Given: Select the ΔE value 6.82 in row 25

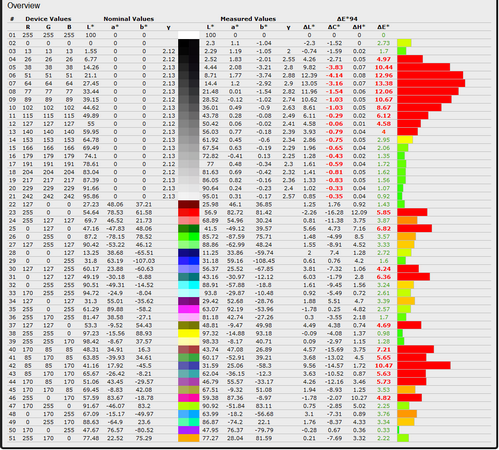Looking at the screenshot, I should click(x=384, y=229).
